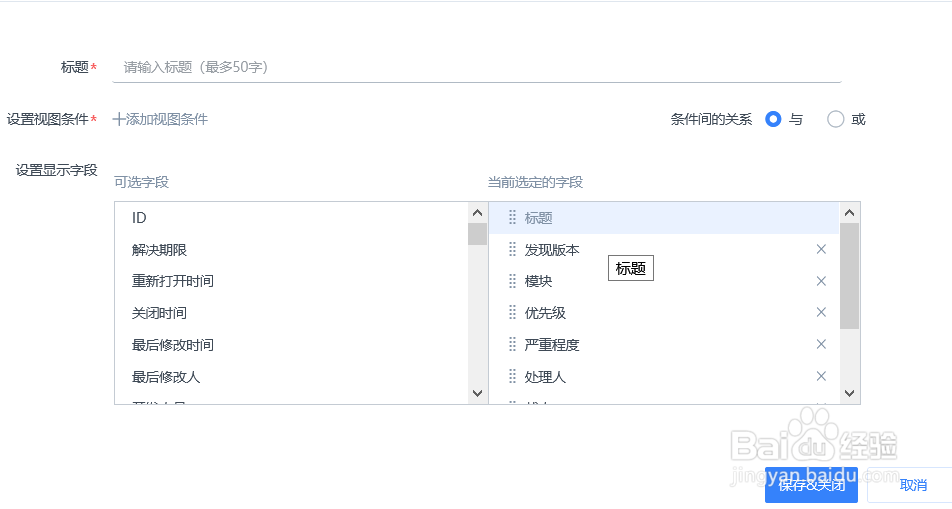Click the 取消 button
The image size is (952, 509).
coord(913,485)
